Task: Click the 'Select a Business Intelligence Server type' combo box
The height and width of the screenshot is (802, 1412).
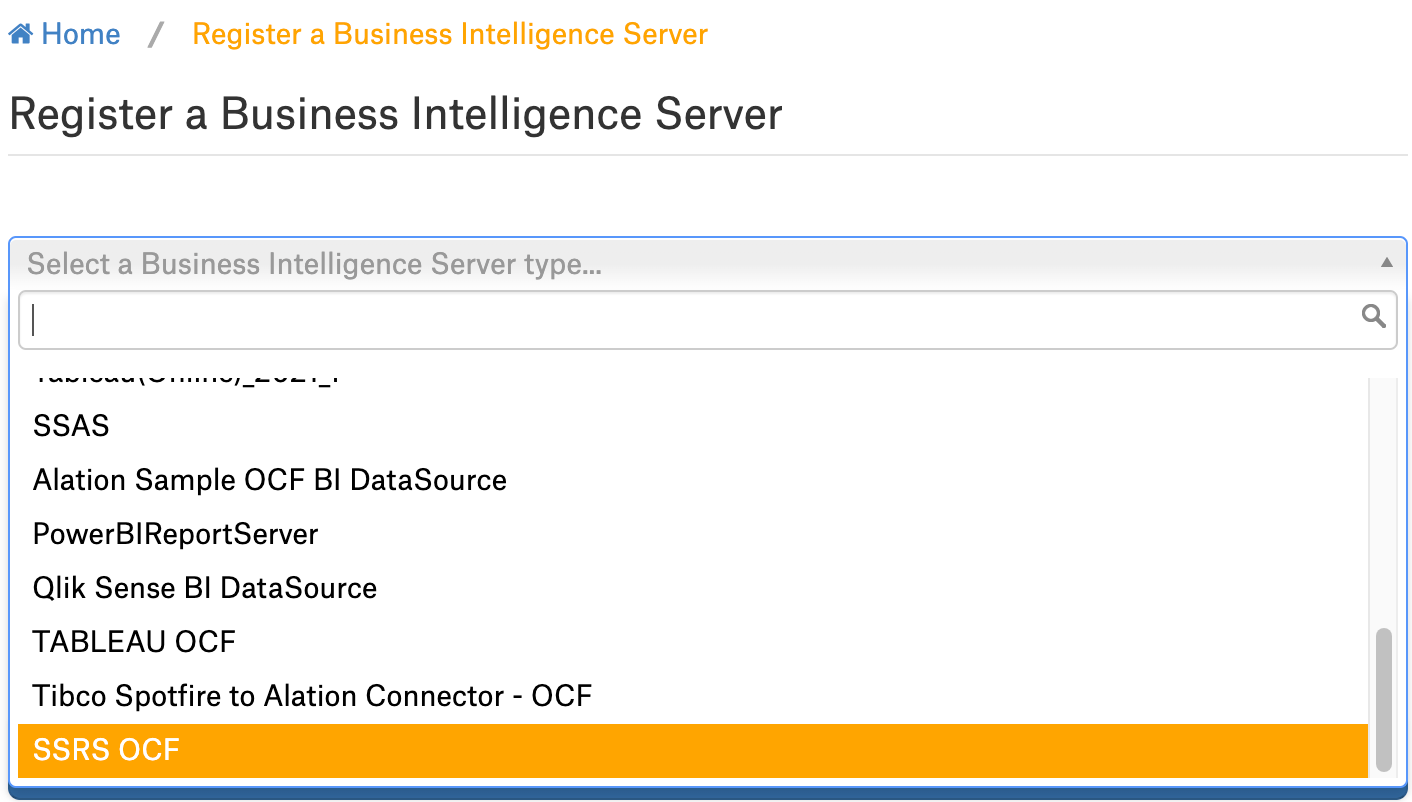Action: pos(707,264)
